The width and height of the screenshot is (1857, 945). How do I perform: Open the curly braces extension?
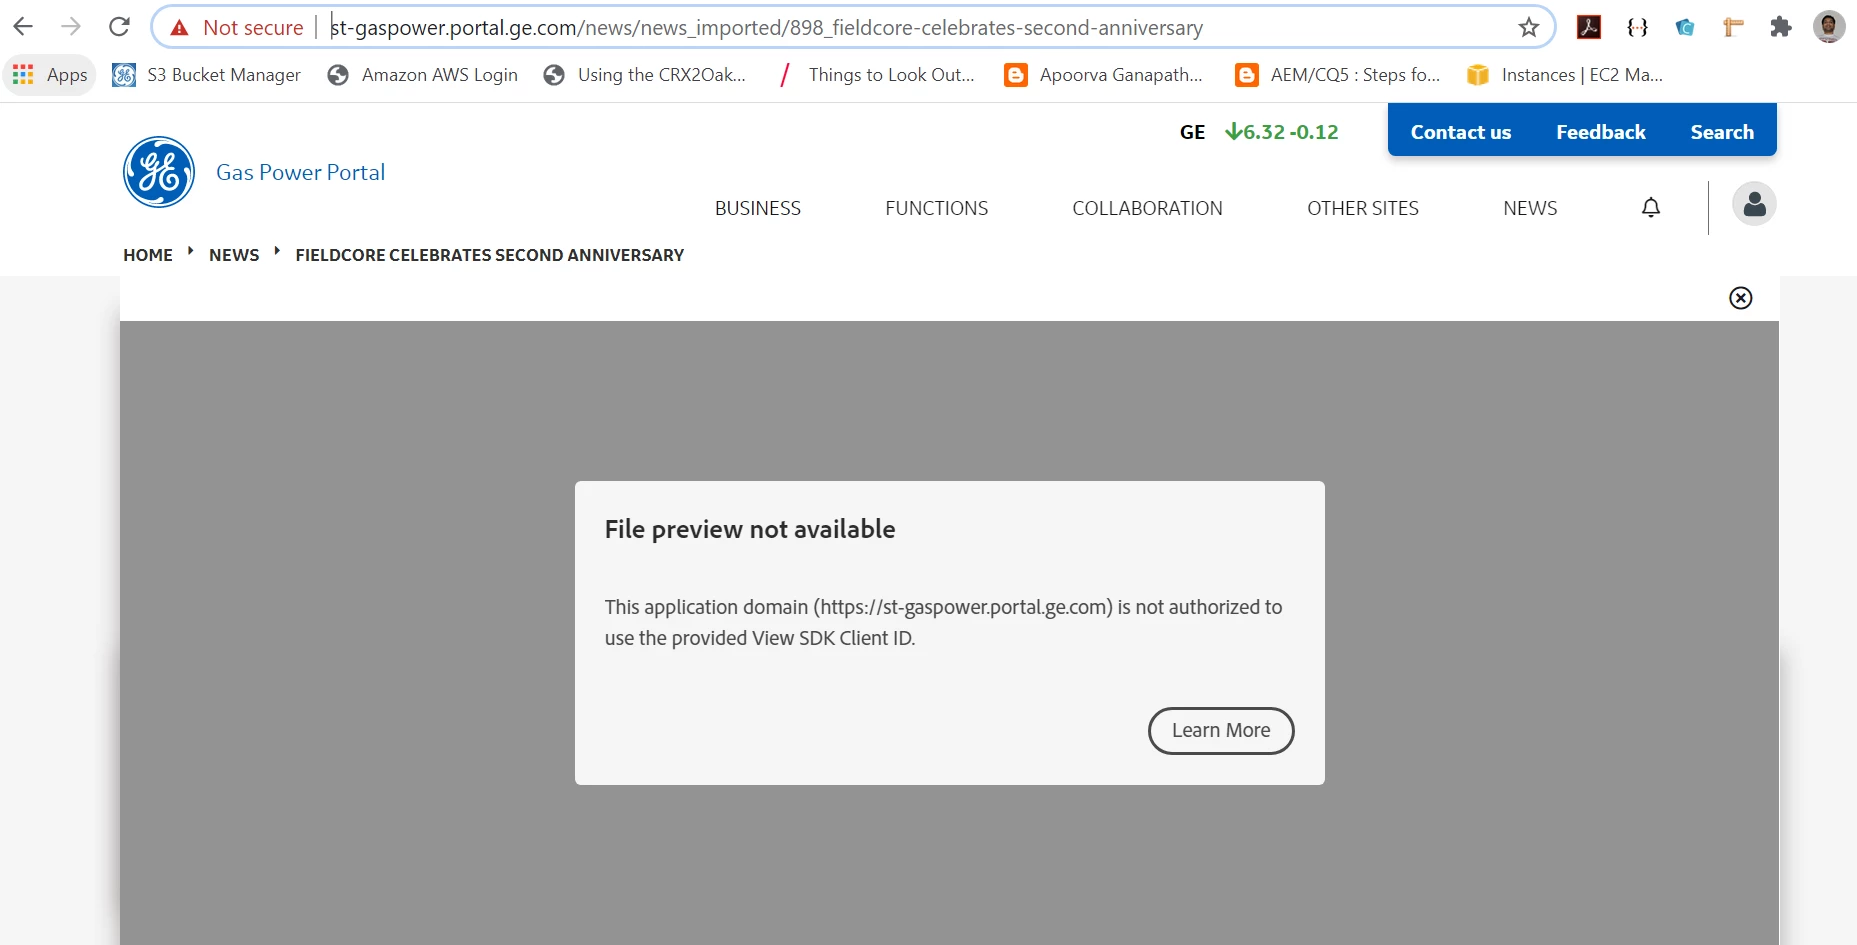(1637, 27)
